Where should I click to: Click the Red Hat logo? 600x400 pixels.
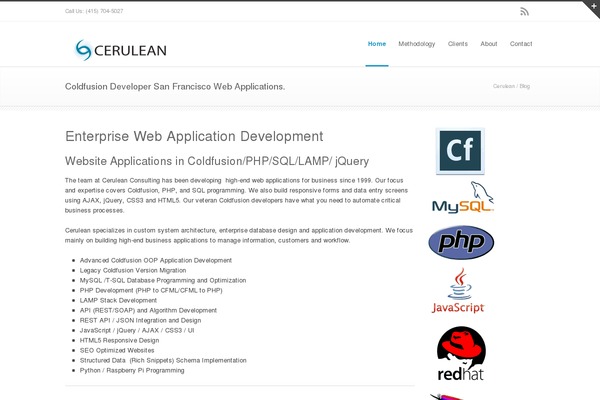460,355
